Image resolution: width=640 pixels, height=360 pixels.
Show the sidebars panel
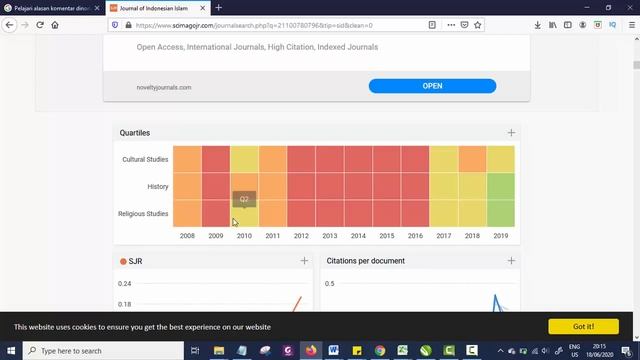(567, 25)
